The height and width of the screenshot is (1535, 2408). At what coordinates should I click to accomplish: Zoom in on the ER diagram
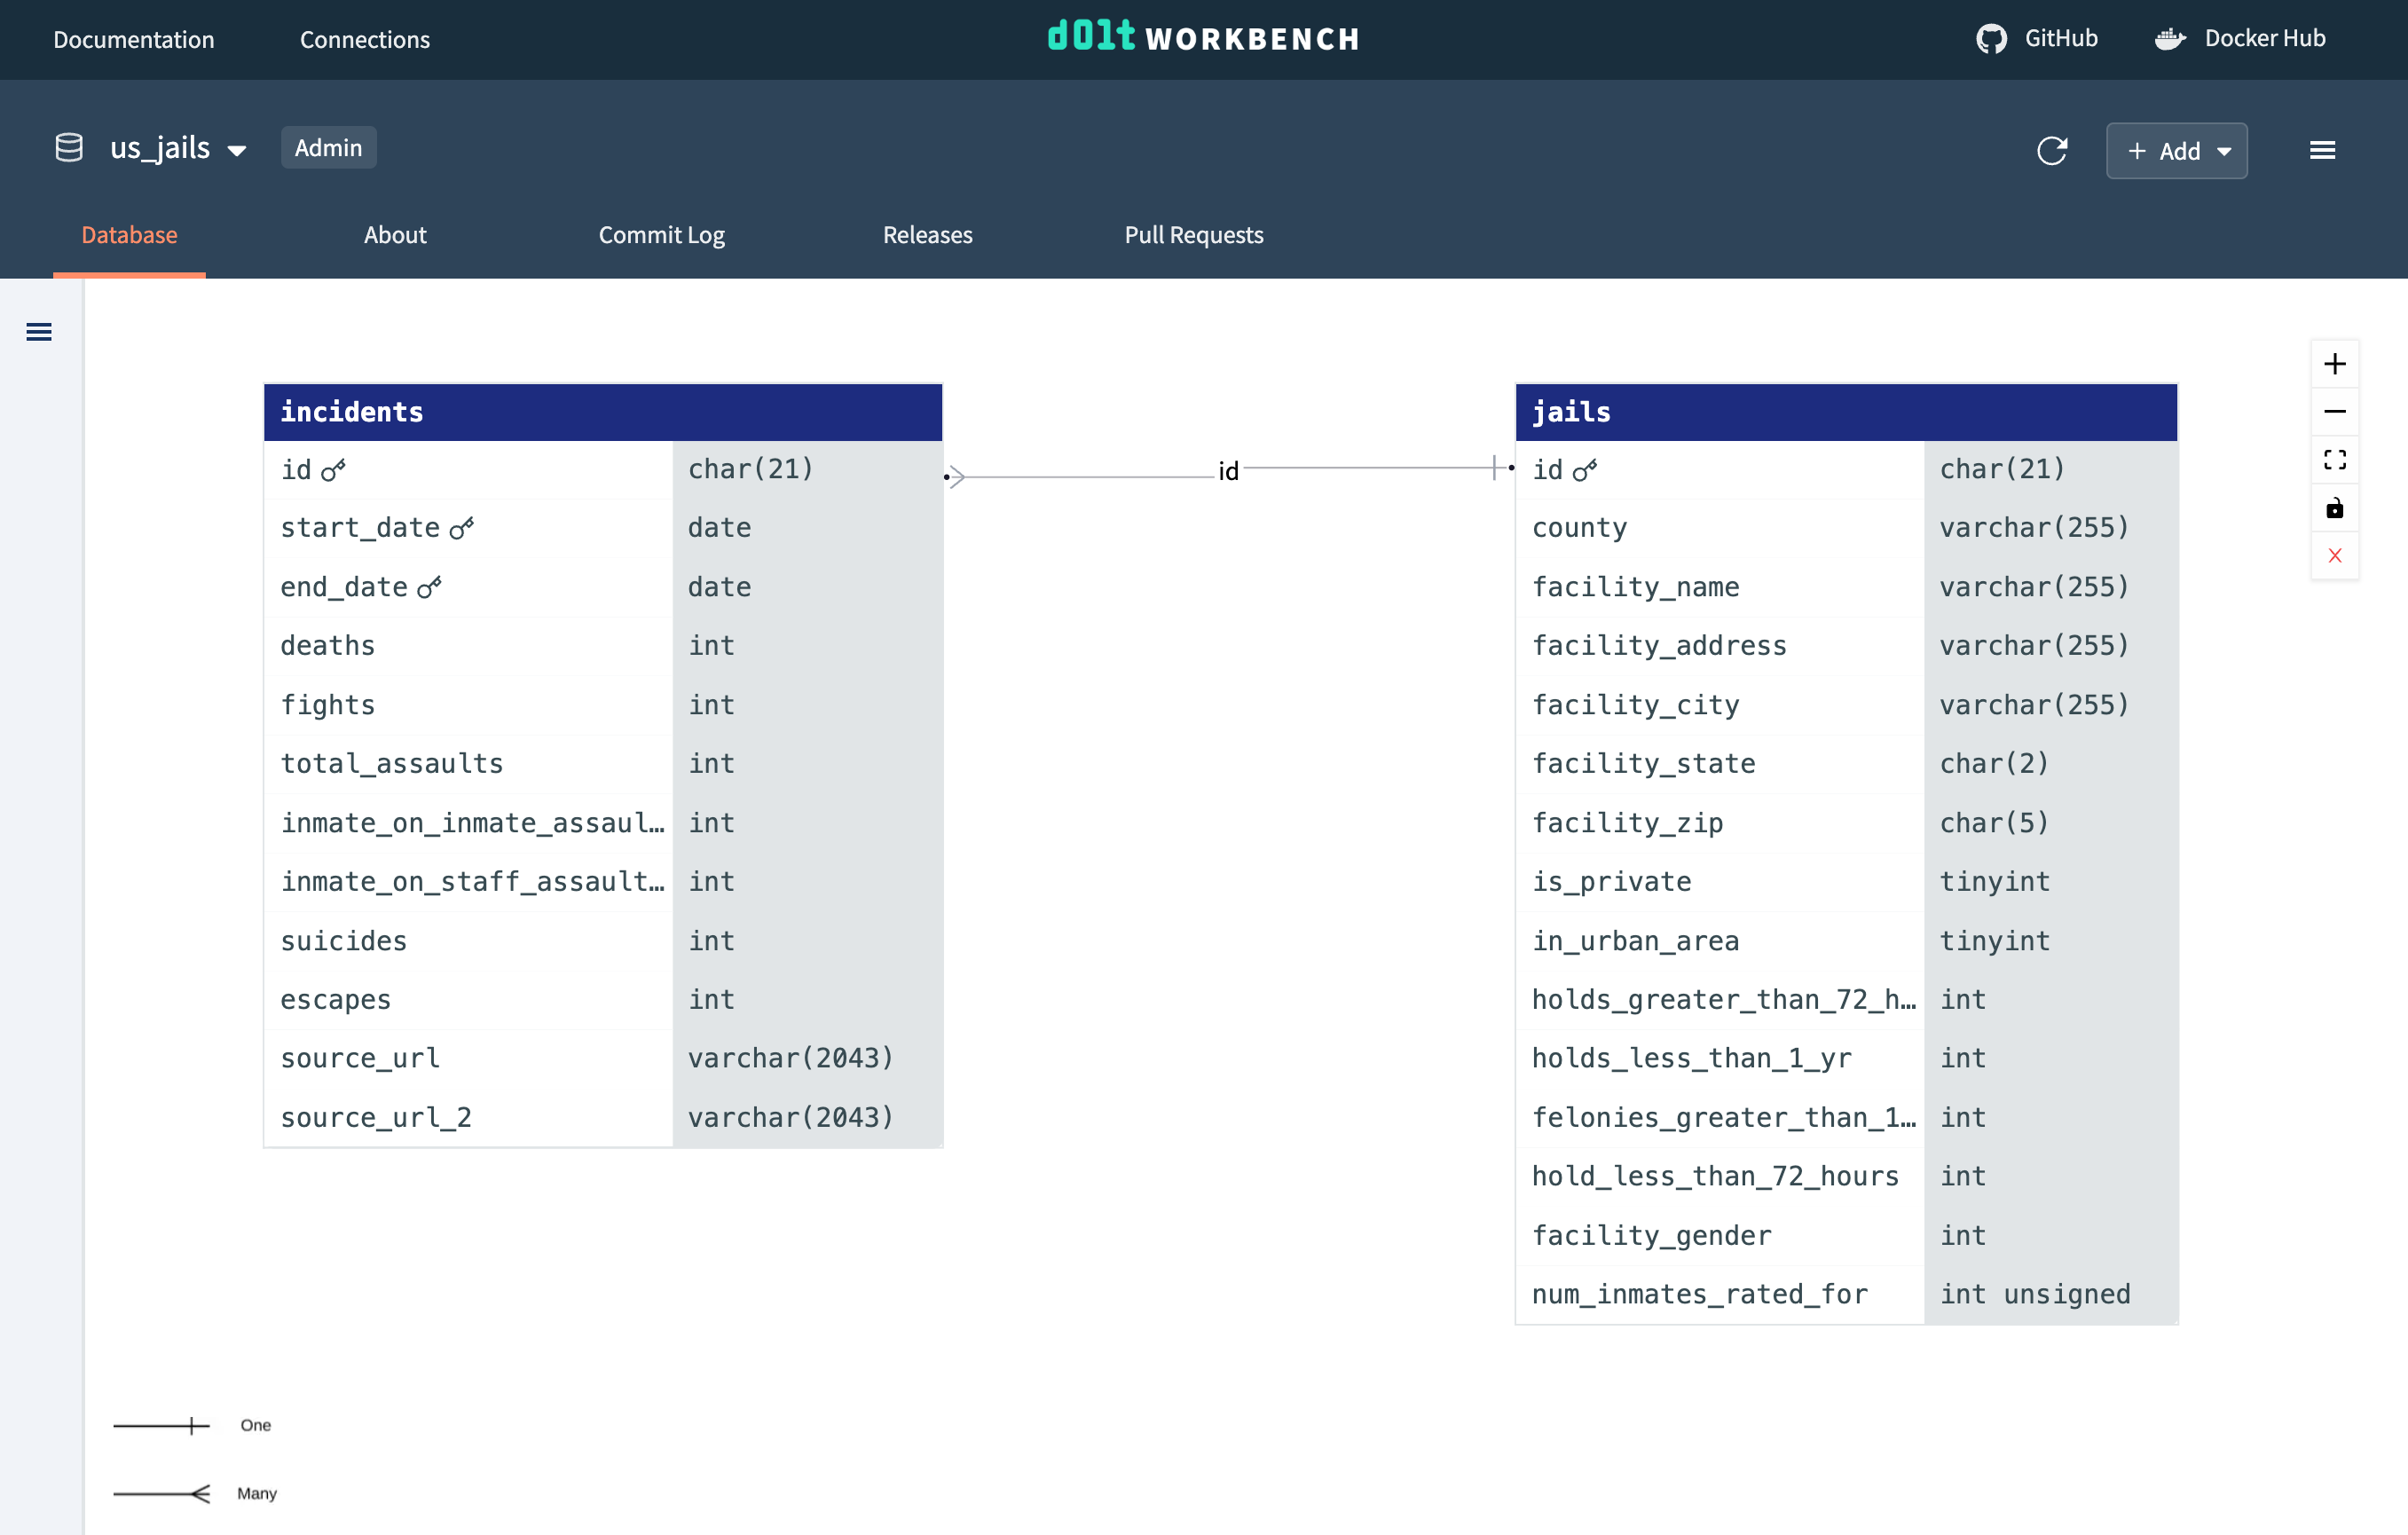2334,364
